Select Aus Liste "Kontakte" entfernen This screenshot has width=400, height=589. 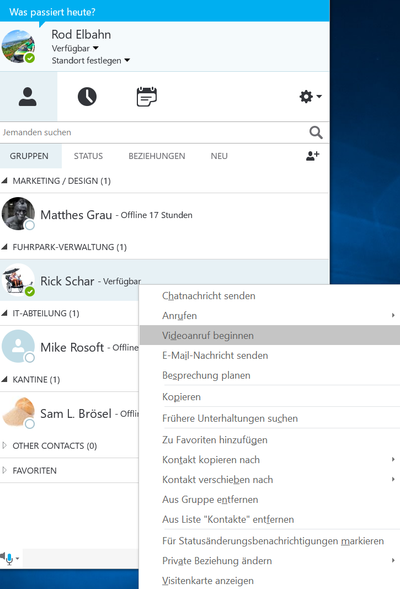(269, 519)
